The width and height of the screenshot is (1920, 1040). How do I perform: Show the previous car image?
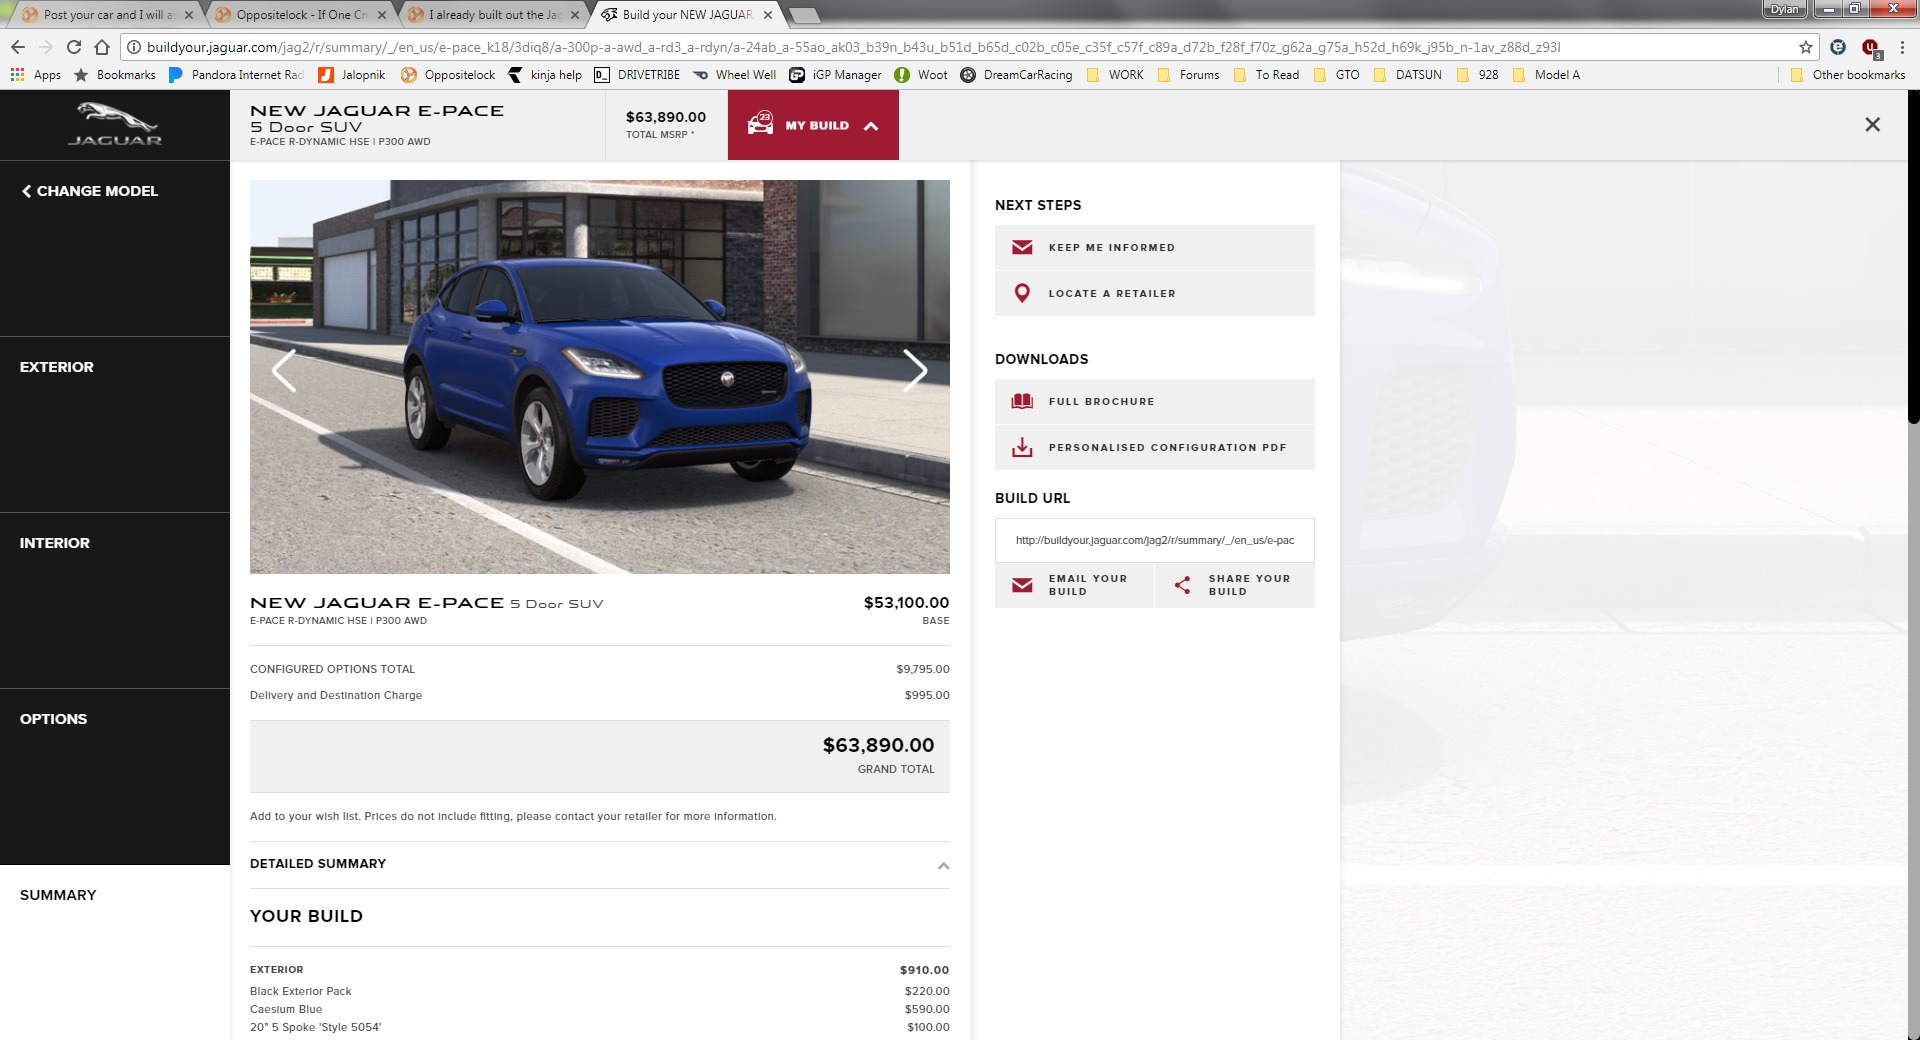coord(284,371)
